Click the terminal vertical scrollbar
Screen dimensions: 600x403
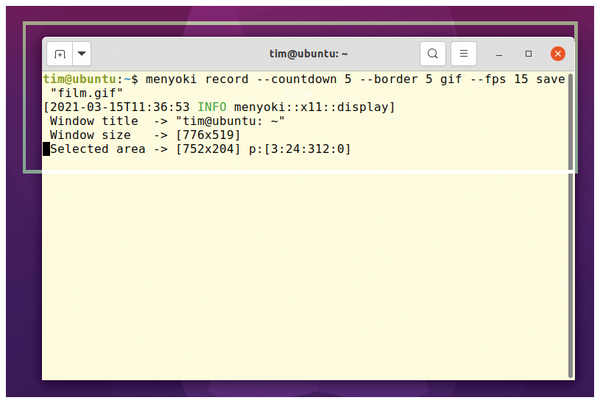pyautogui.click(x=571, y=226)
